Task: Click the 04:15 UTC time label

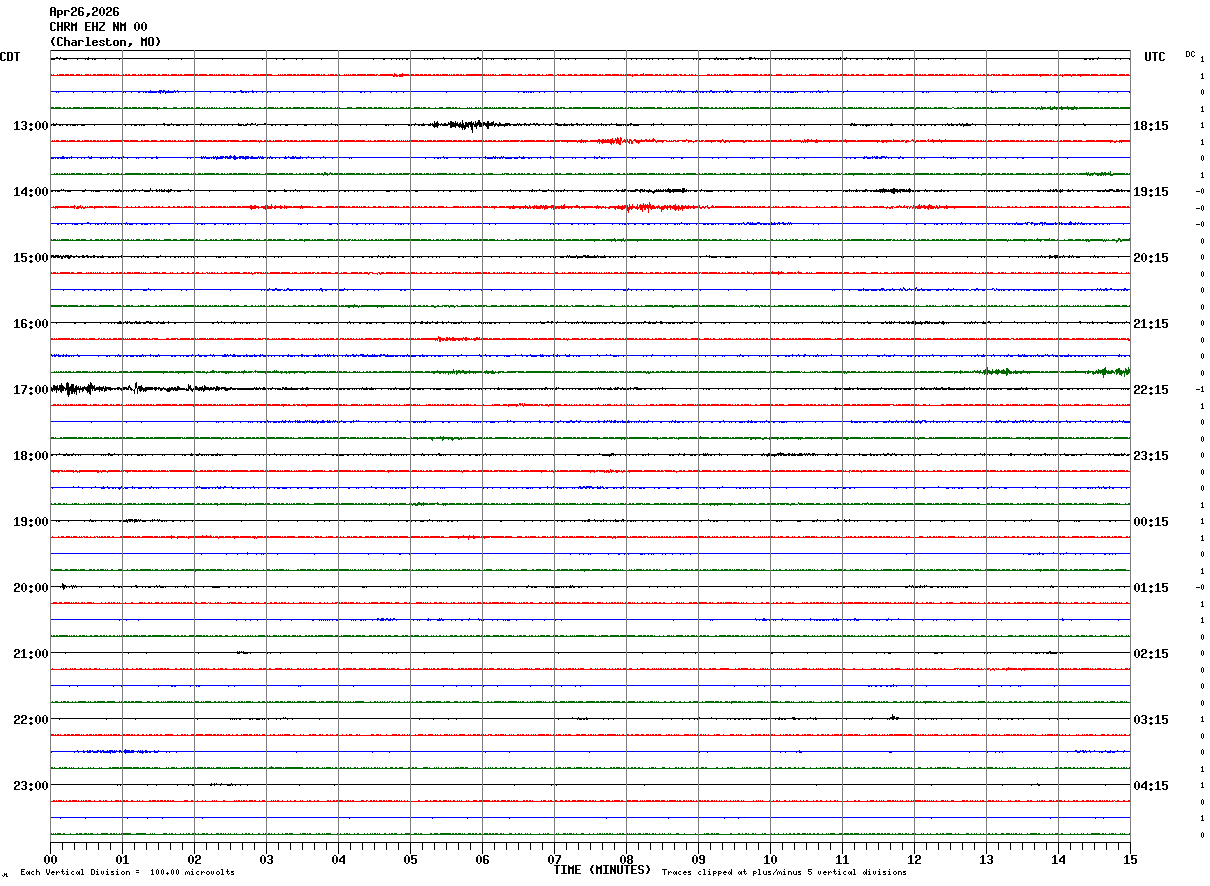Action: pyautogui.click(x=1151, y=786)
